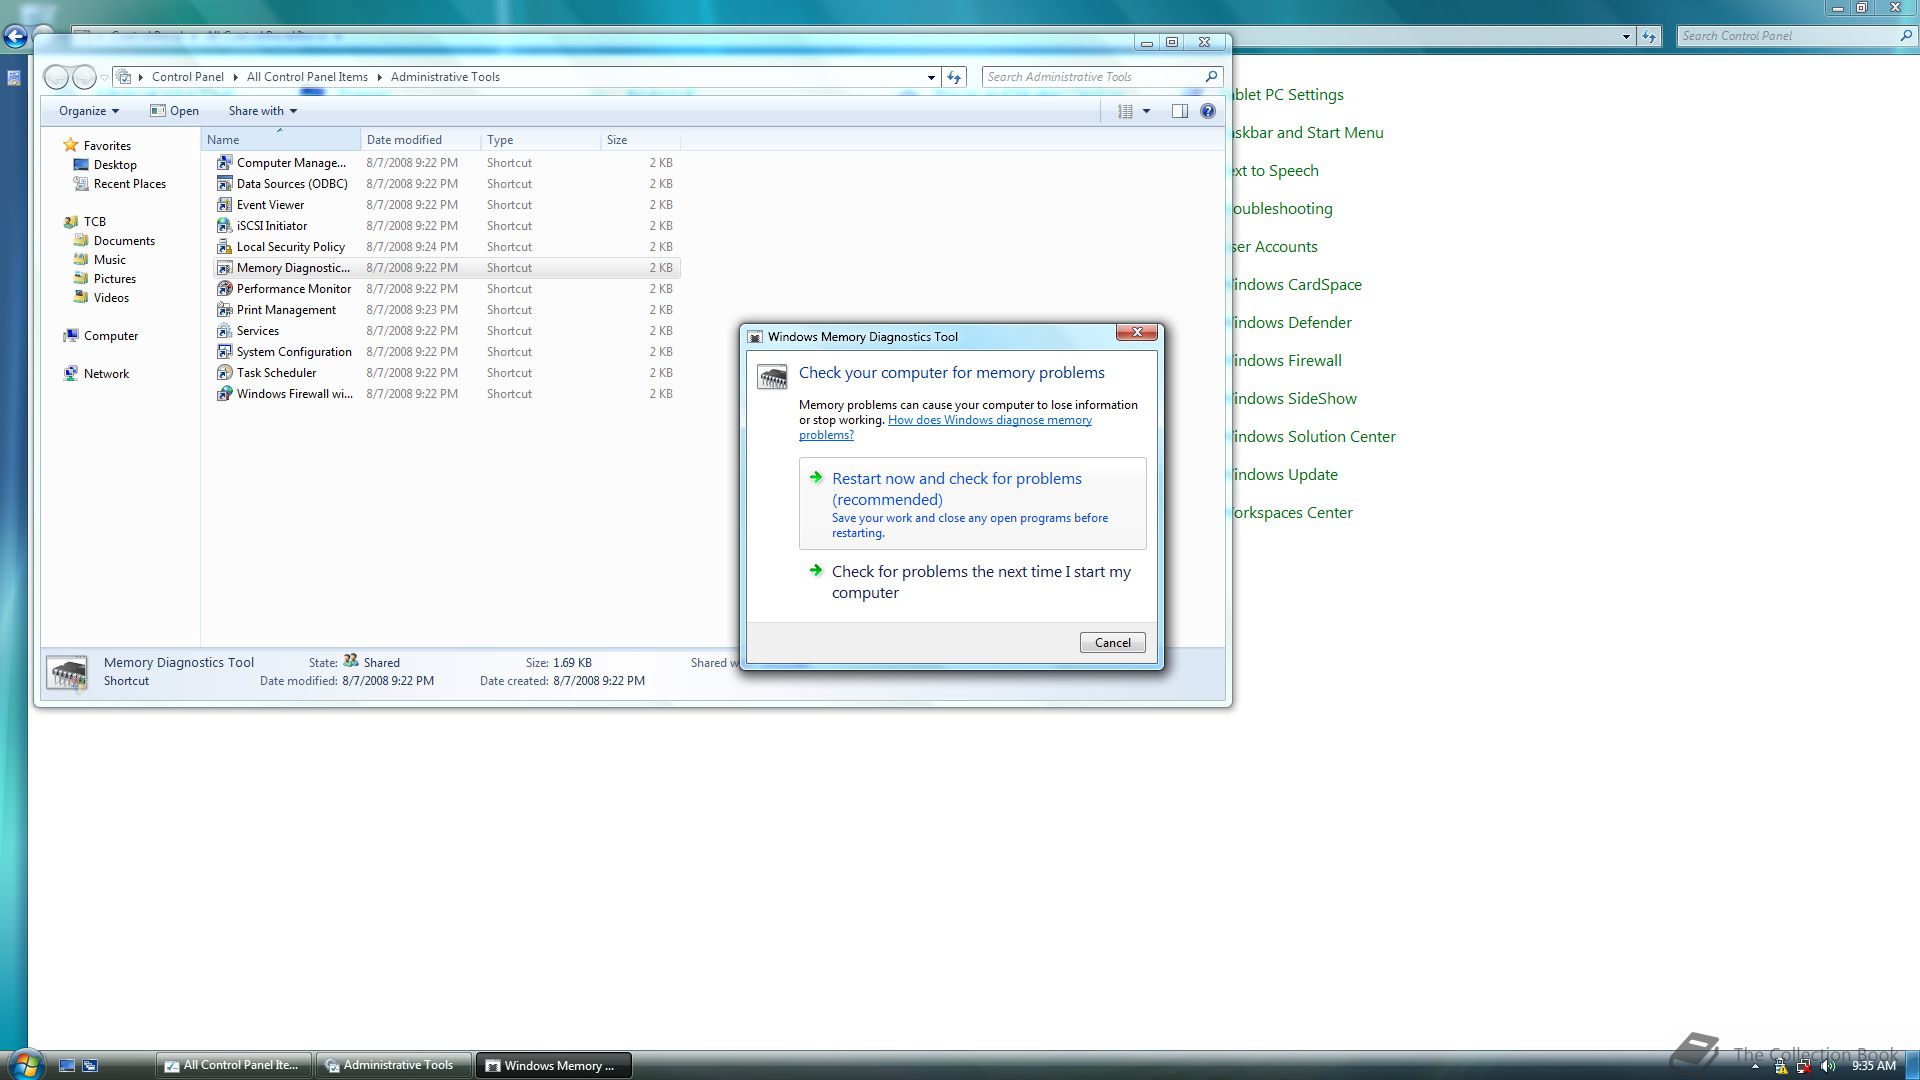The height and width of the screenshot is (1080, 1920).
Task: Switch to Administrative Tools taskbar button
Action: [x=394, y=1065]
